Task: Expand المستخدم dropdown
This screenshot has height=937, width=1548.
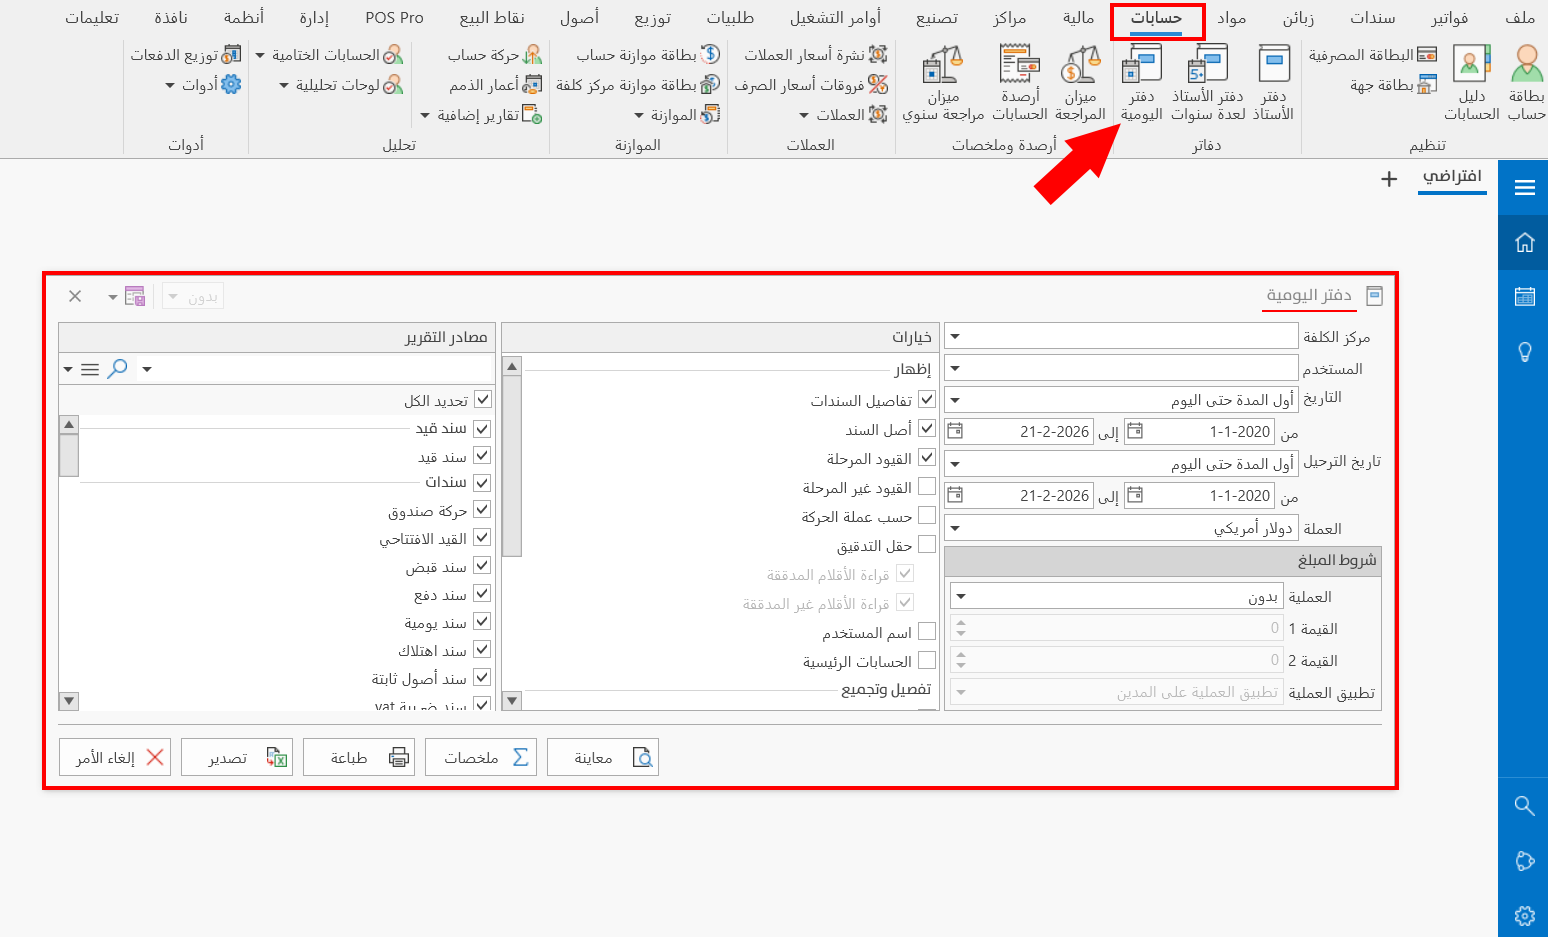Action: pos(955,368)
